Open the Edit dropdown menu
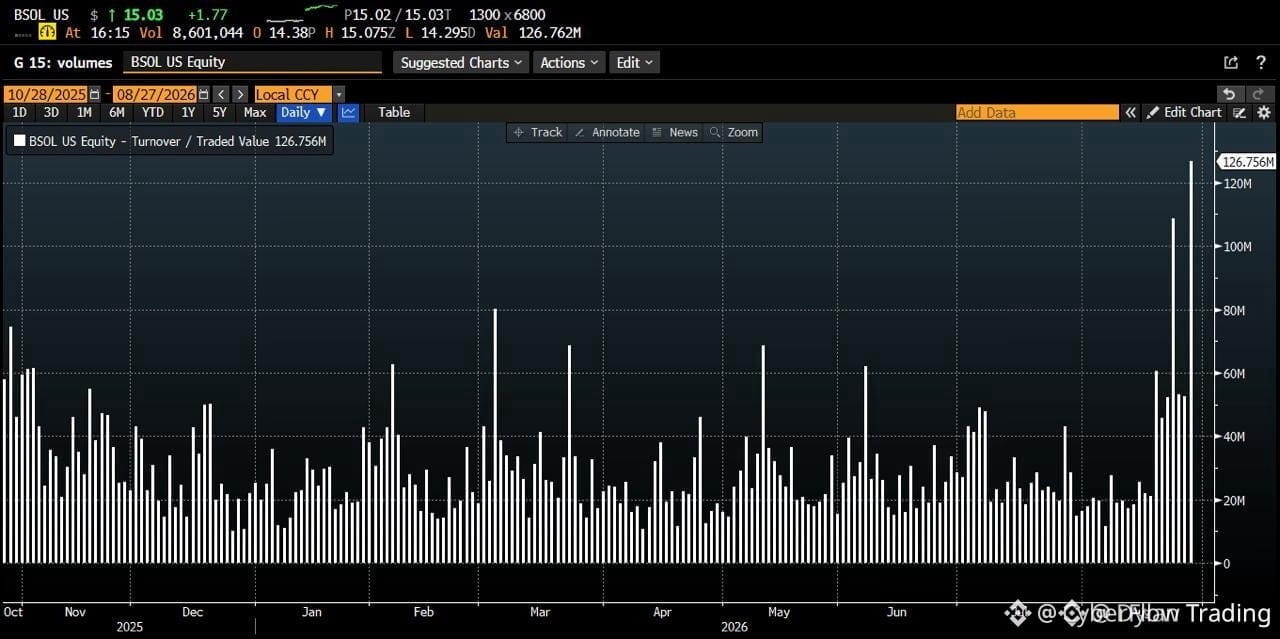Viewport: 1280px width, 639px height. click(634, 62)
